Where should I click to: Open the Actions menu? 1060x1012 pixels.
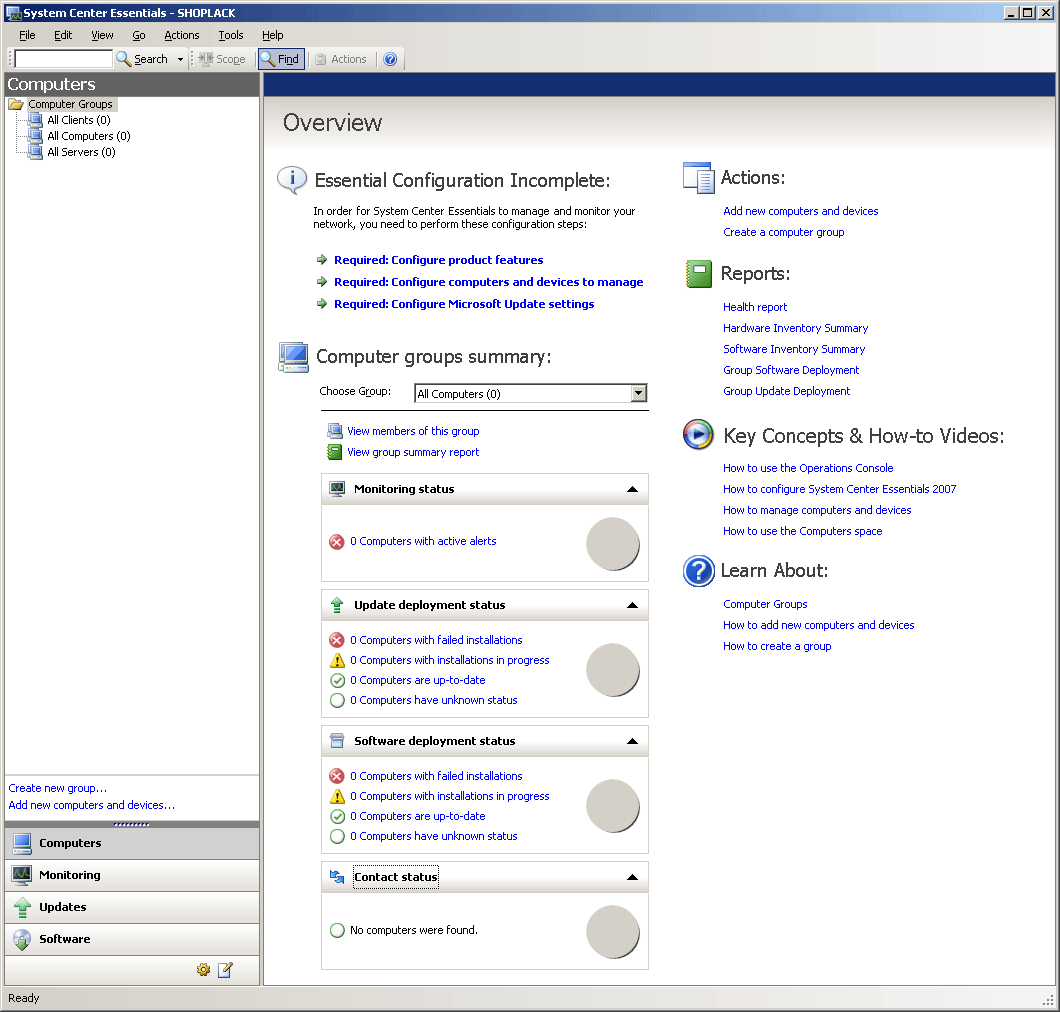(182, 35)
